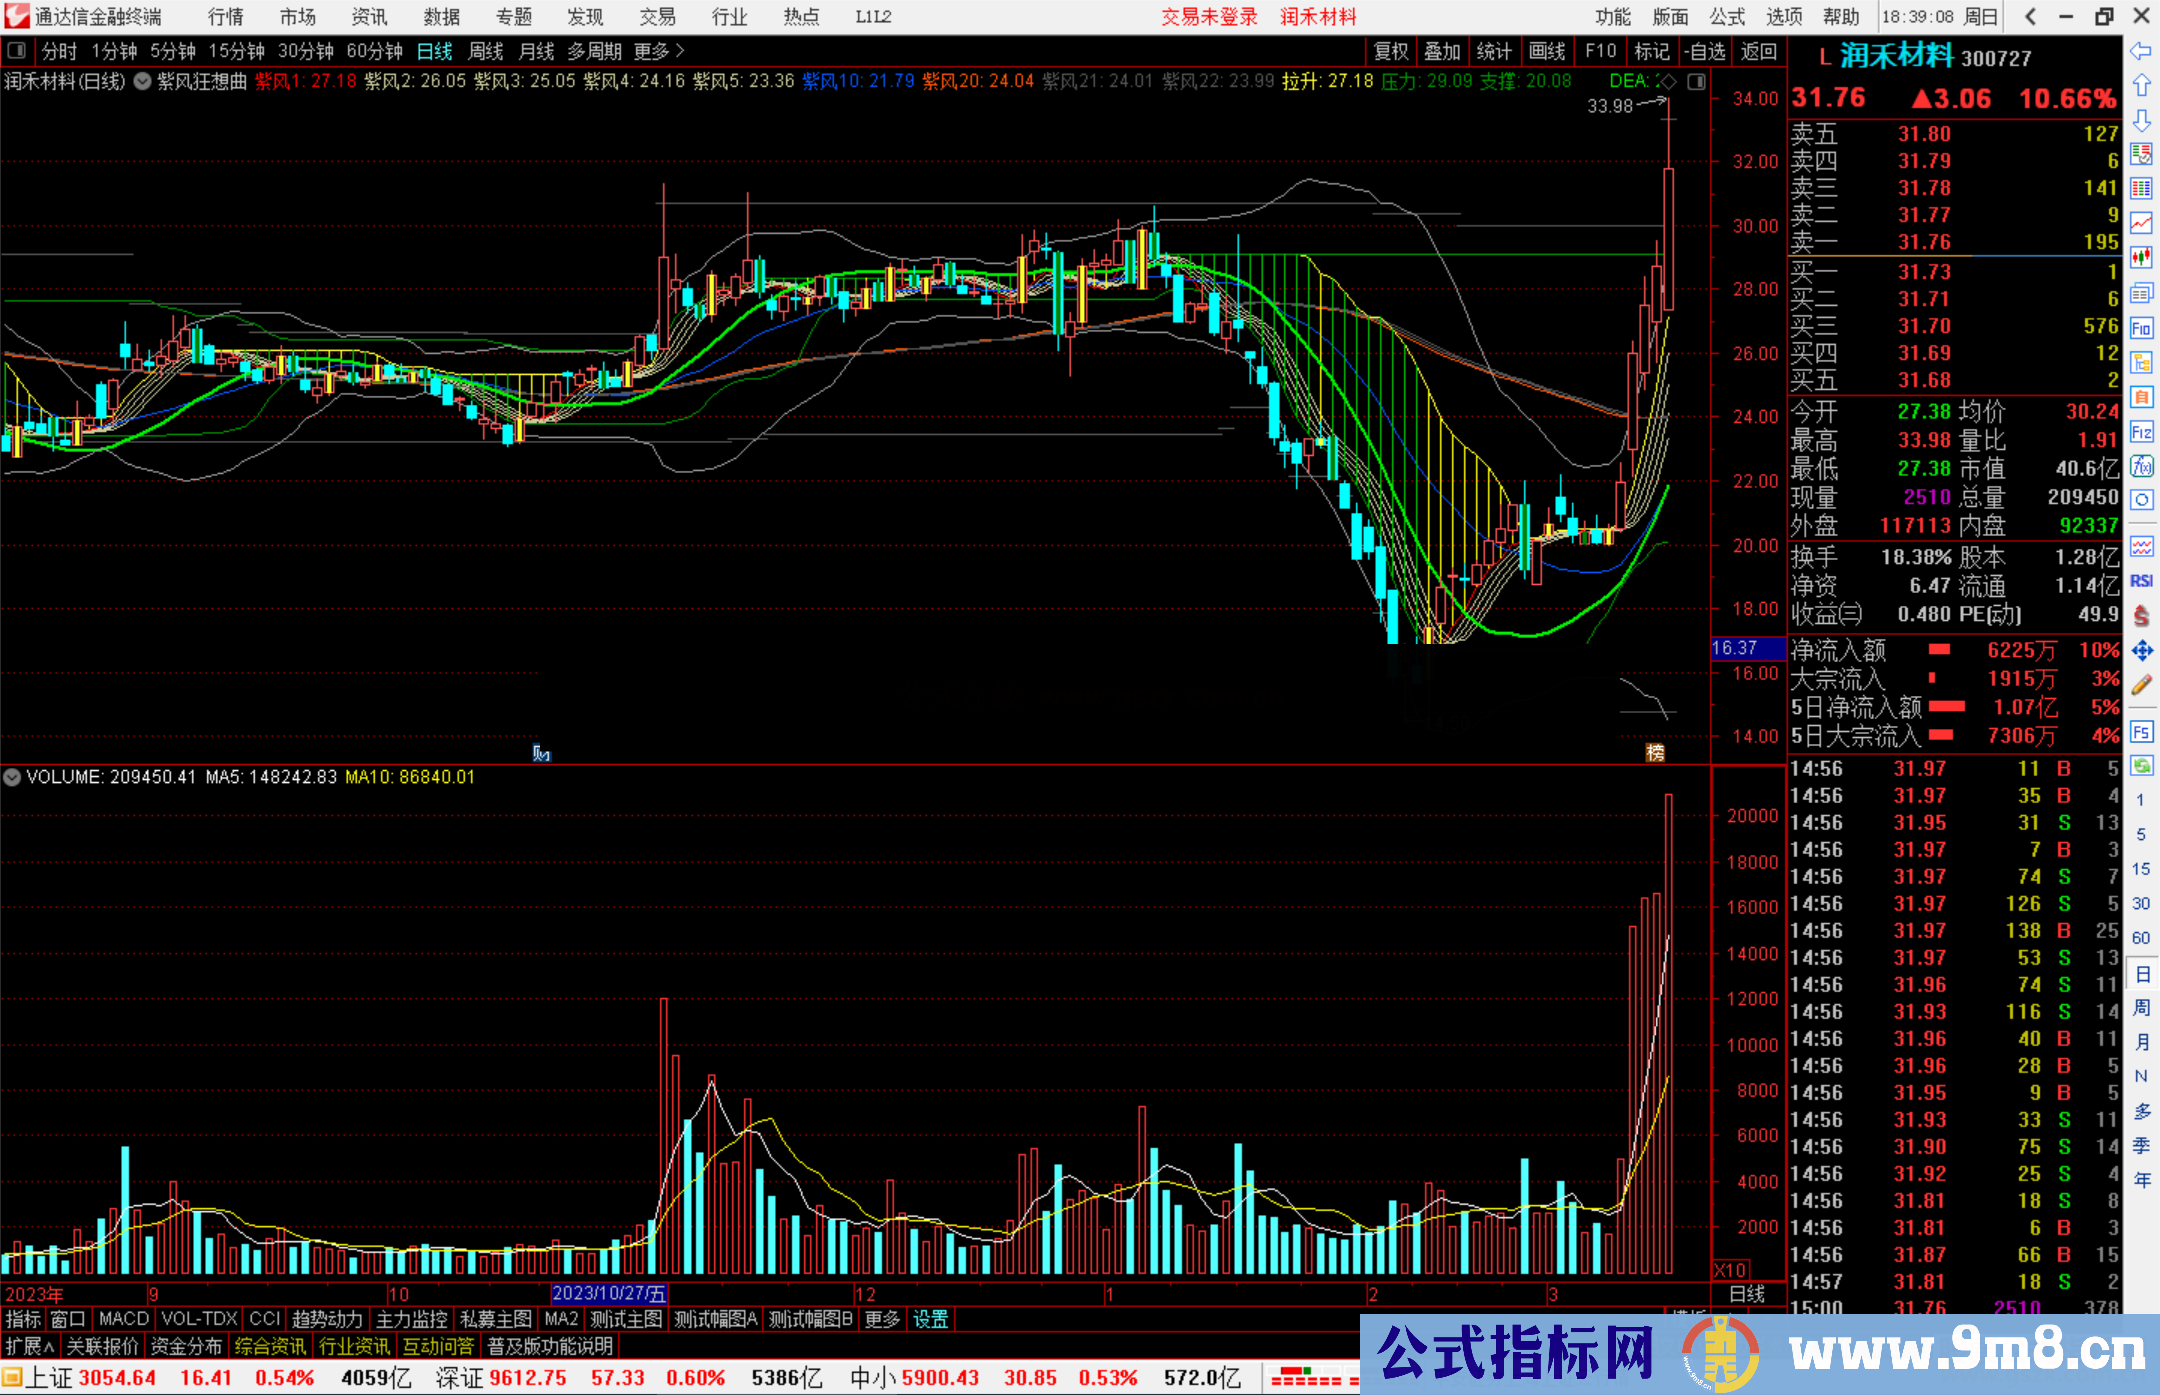Image resolution: width=2160 pixels, height=1395 pixels.
Task: Click the F10 company info sidebar icon
Action: pos(2141,328)
